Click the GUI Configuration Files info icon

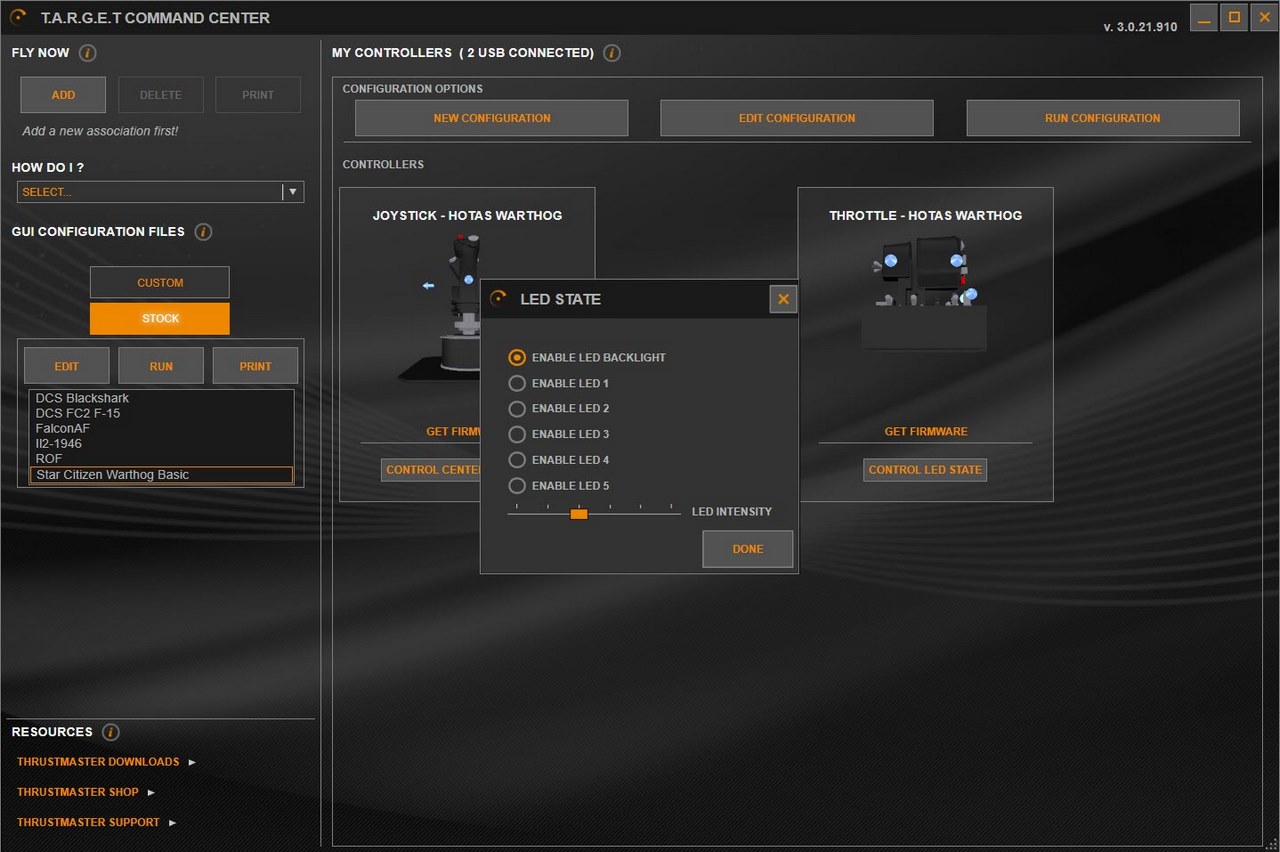tap(203, 232)
